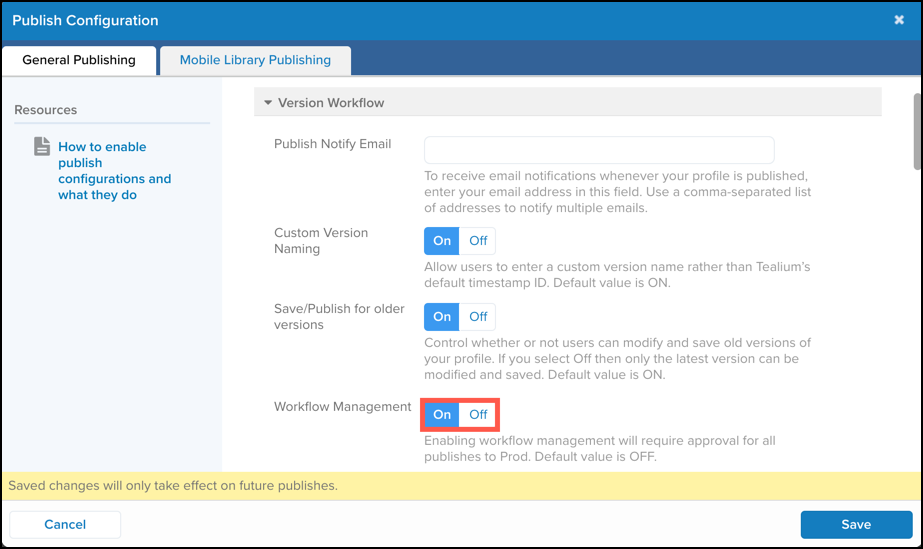
Task: Click the document icon under Resources
Action: [42, 147]
